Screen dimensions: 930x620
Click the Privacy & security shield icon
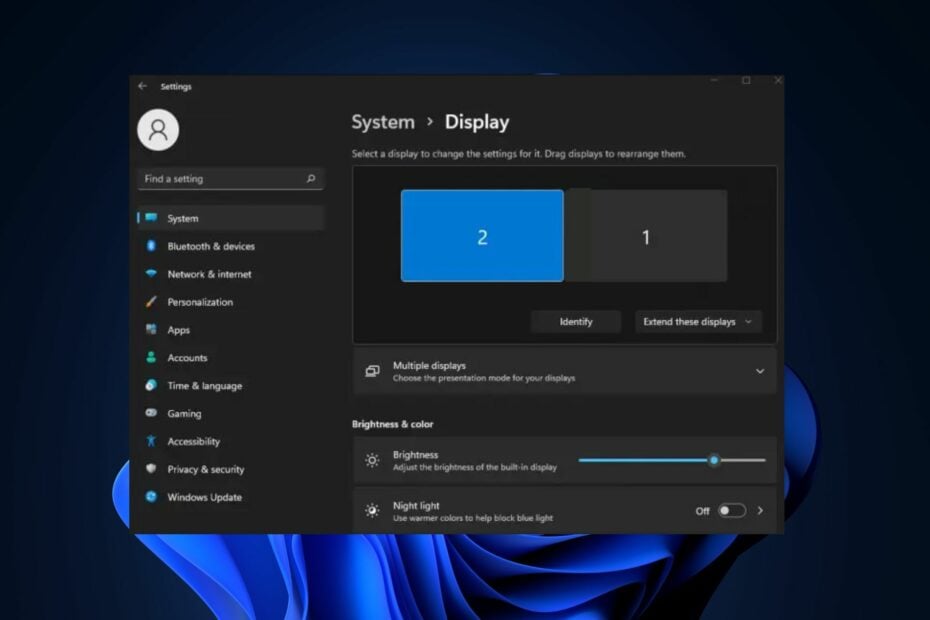(151, 469)
